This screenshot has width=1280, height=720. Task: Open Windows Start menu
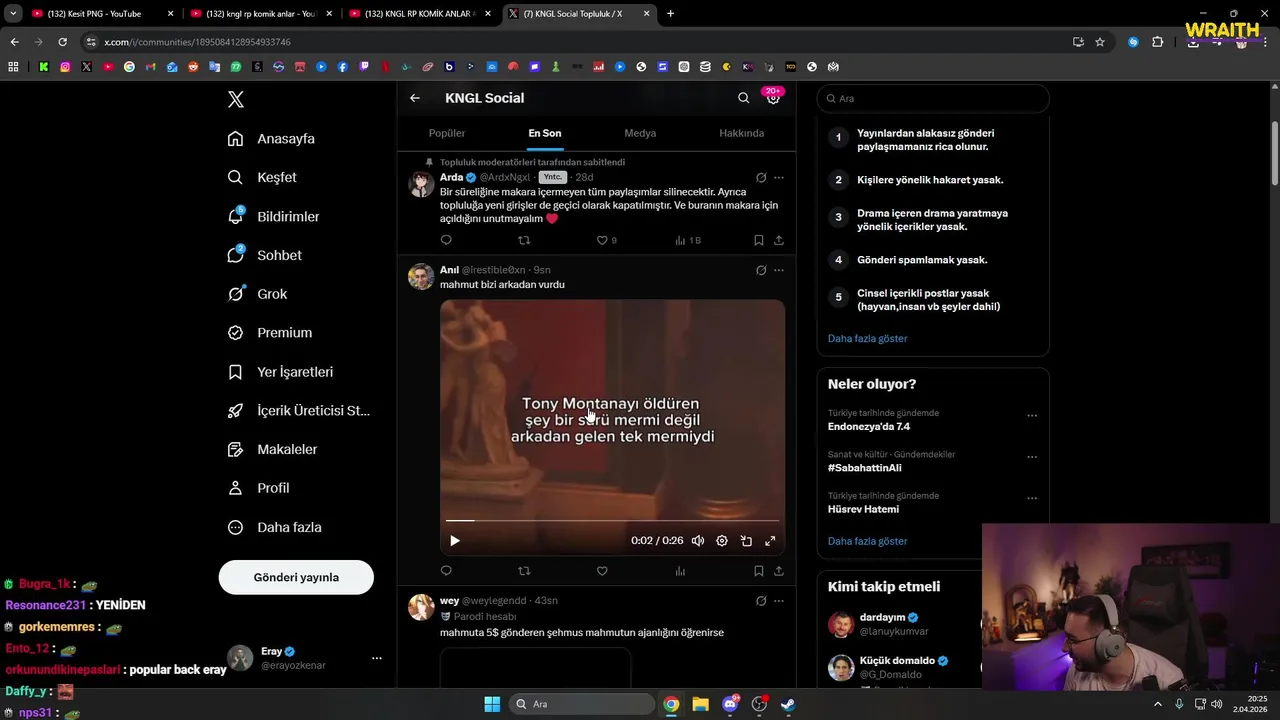coord(492,704)
